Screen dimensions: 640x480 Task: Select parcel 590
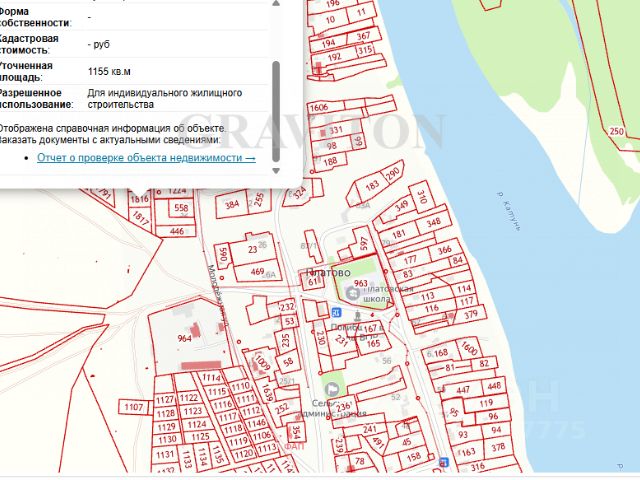pos(223,253)
